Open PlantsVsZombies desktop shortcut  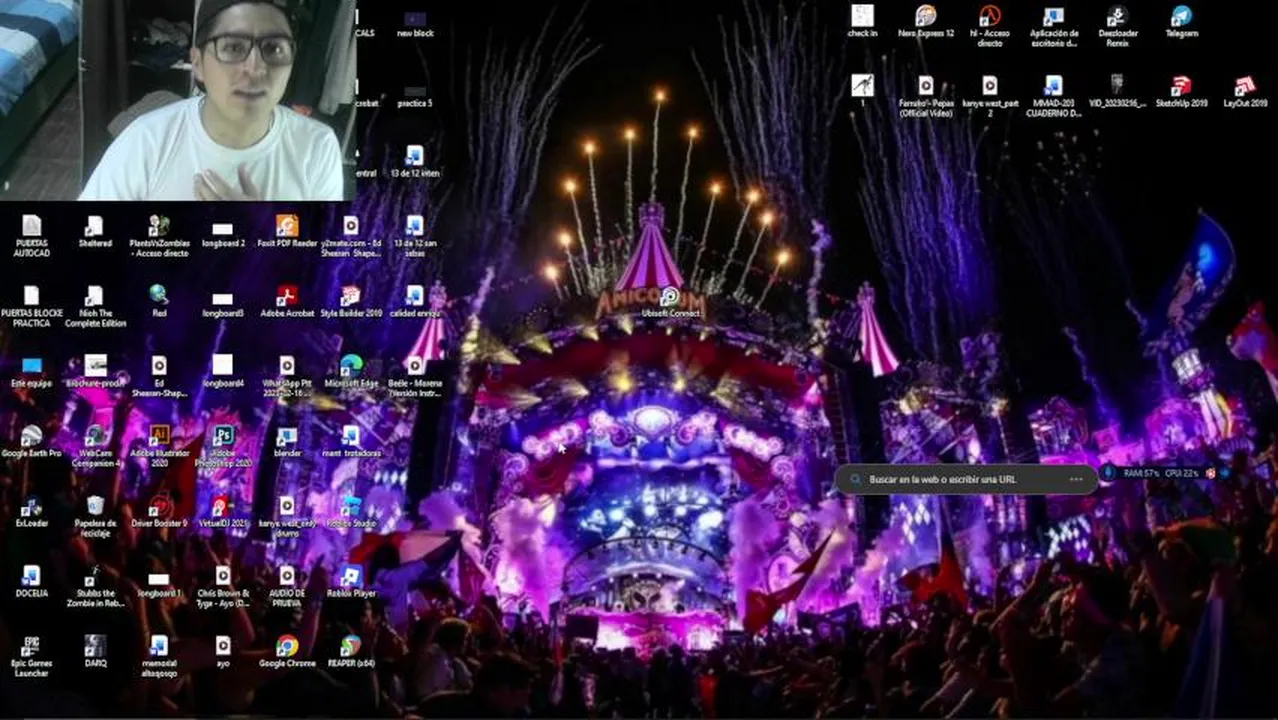(x=159, y=236)
